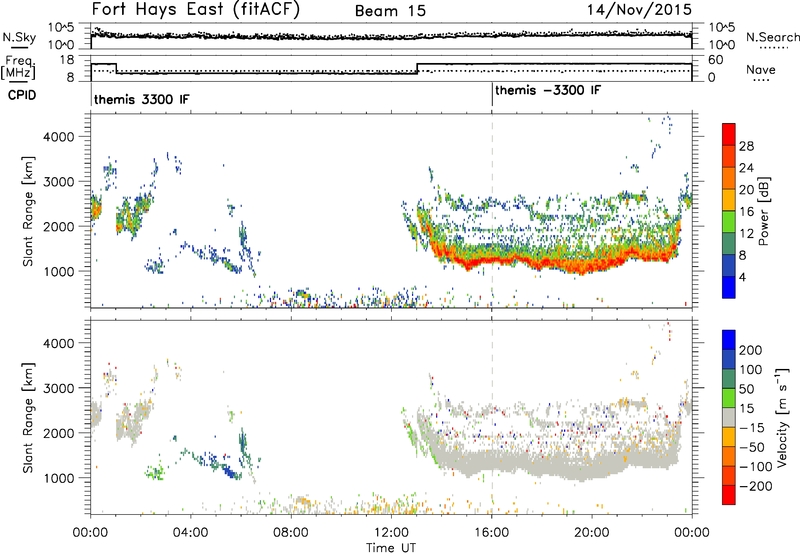This screenshot has width=800, height=554.
Task: Click the '04:00' time tick label
Action: [190, 533]
